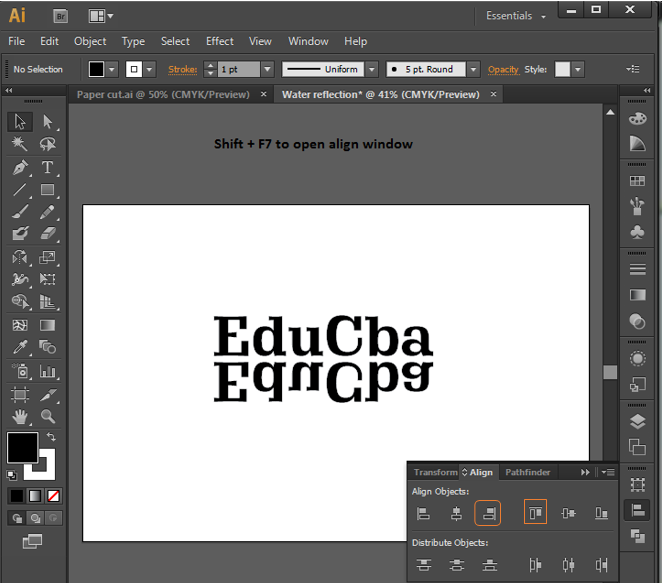Swap fill and stroke colors
Image resolution: width=662 pixels, height=583 pixels.
pyautogui.click(x=51, y=437)
